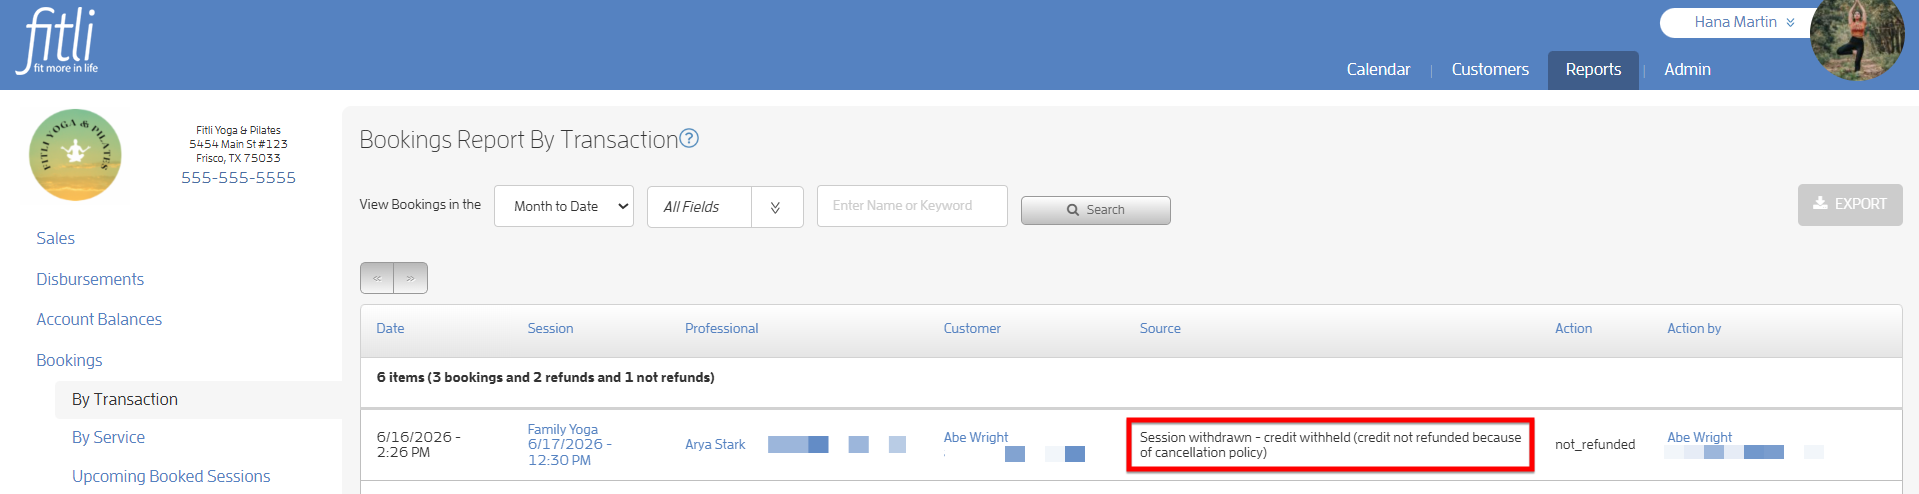Screen dimensions: 1919x494
Task: Click the EXPORT button
Action: point(1850,204)
